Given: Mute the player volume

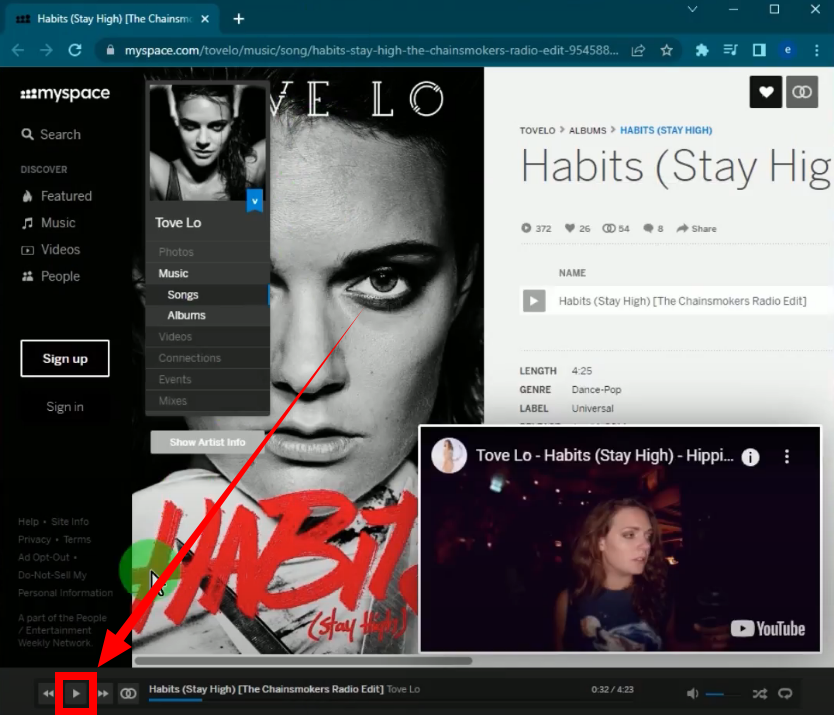Looking at the screenshot, I should click(x=693, y=693).
